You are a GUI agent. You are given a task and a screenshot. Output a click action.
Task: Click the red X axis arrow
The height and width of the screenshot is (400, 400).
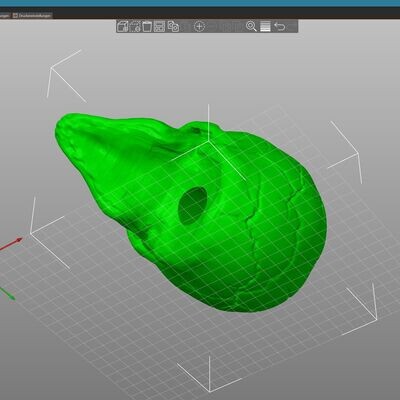tap(12, 244)
